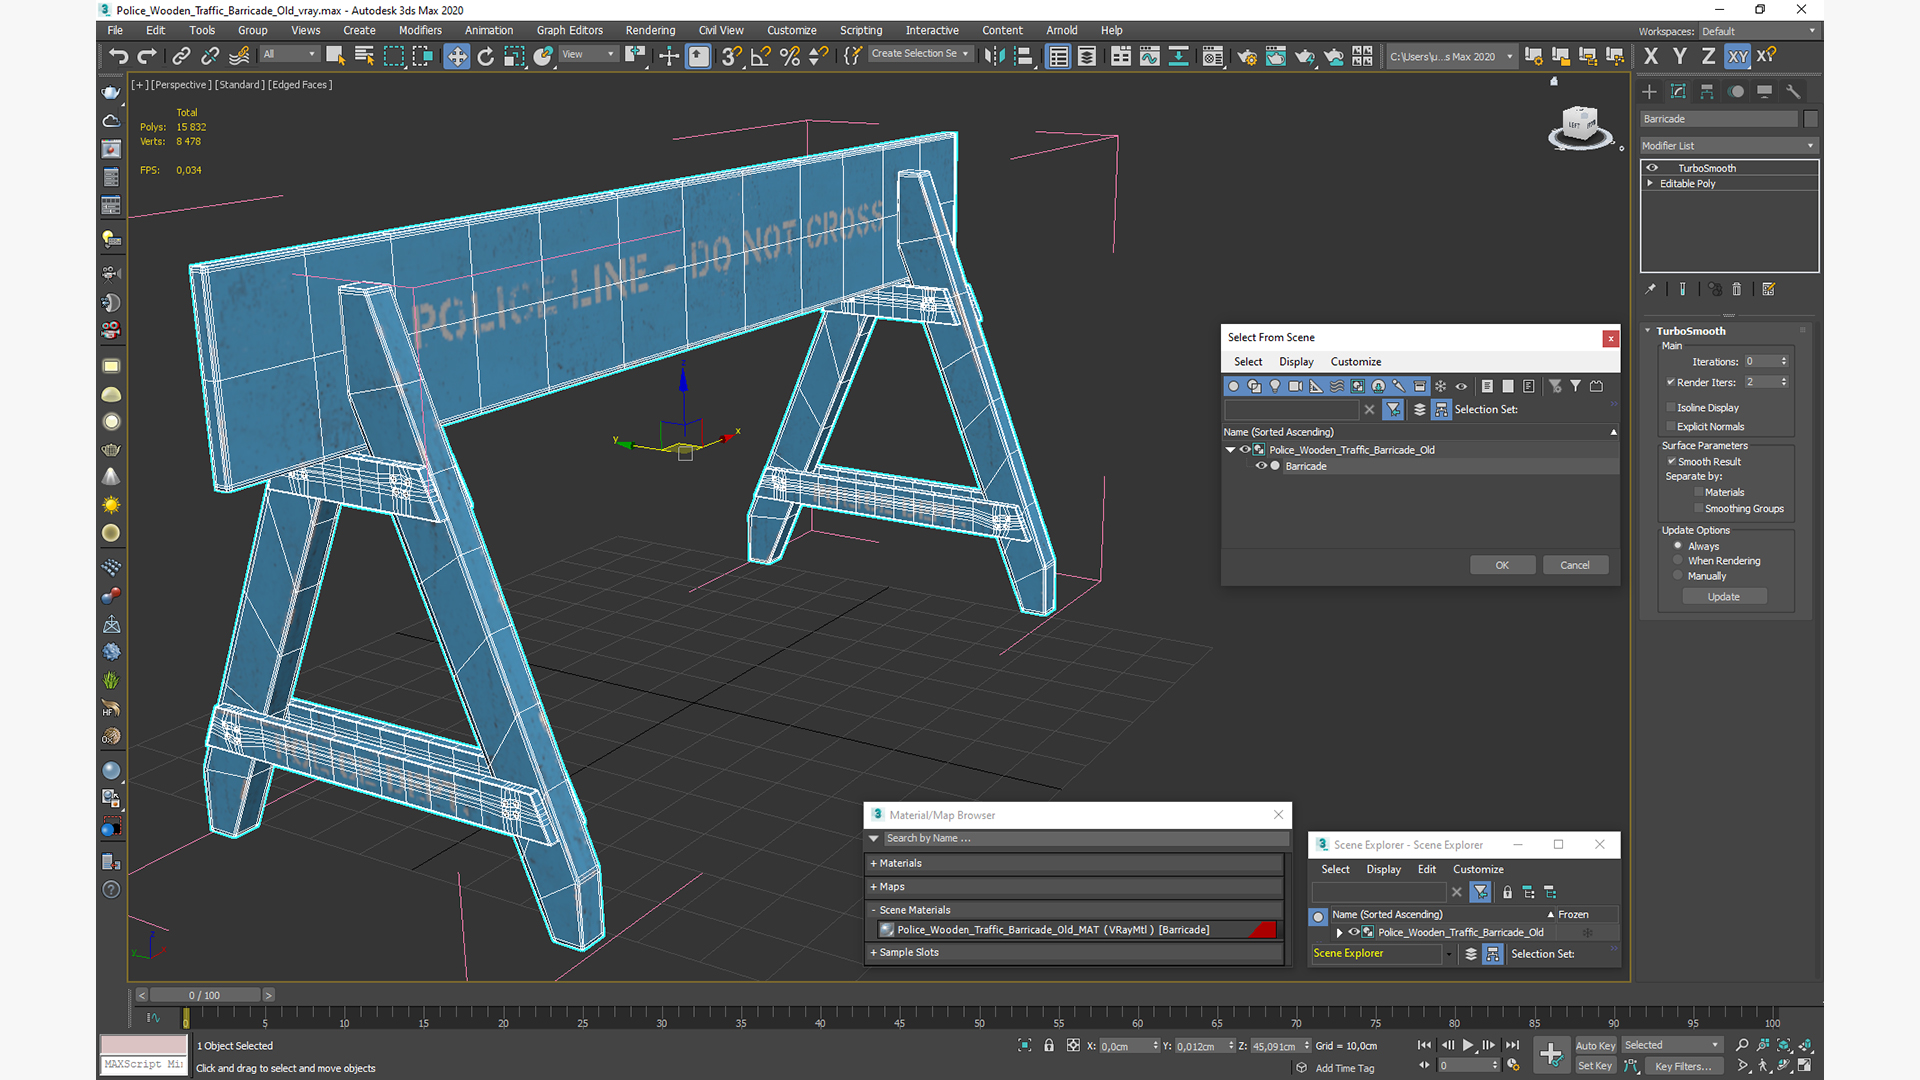
Task: Select Manually update option
Action: pos(1678,575)
